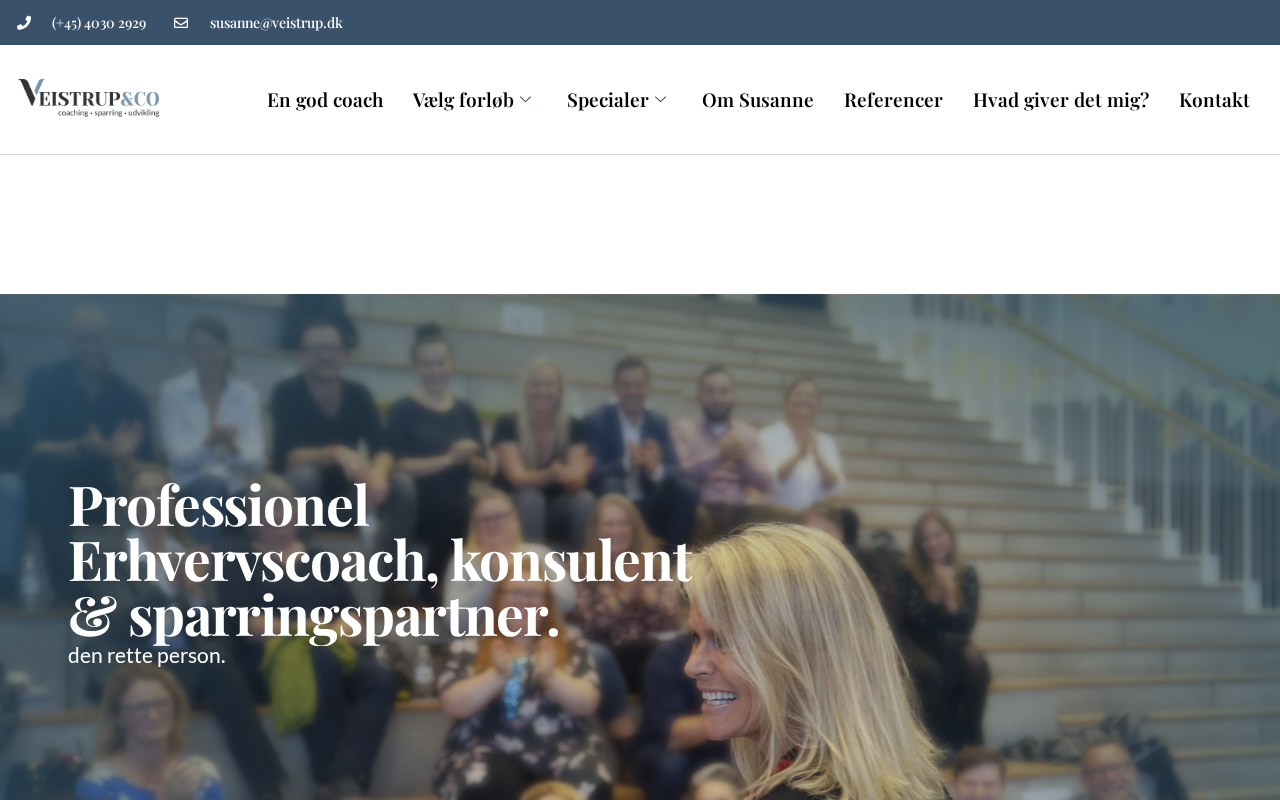Navigate to the Kontakt page
The width and height of the screenshot is (1280, 800).
(1214, 100)
